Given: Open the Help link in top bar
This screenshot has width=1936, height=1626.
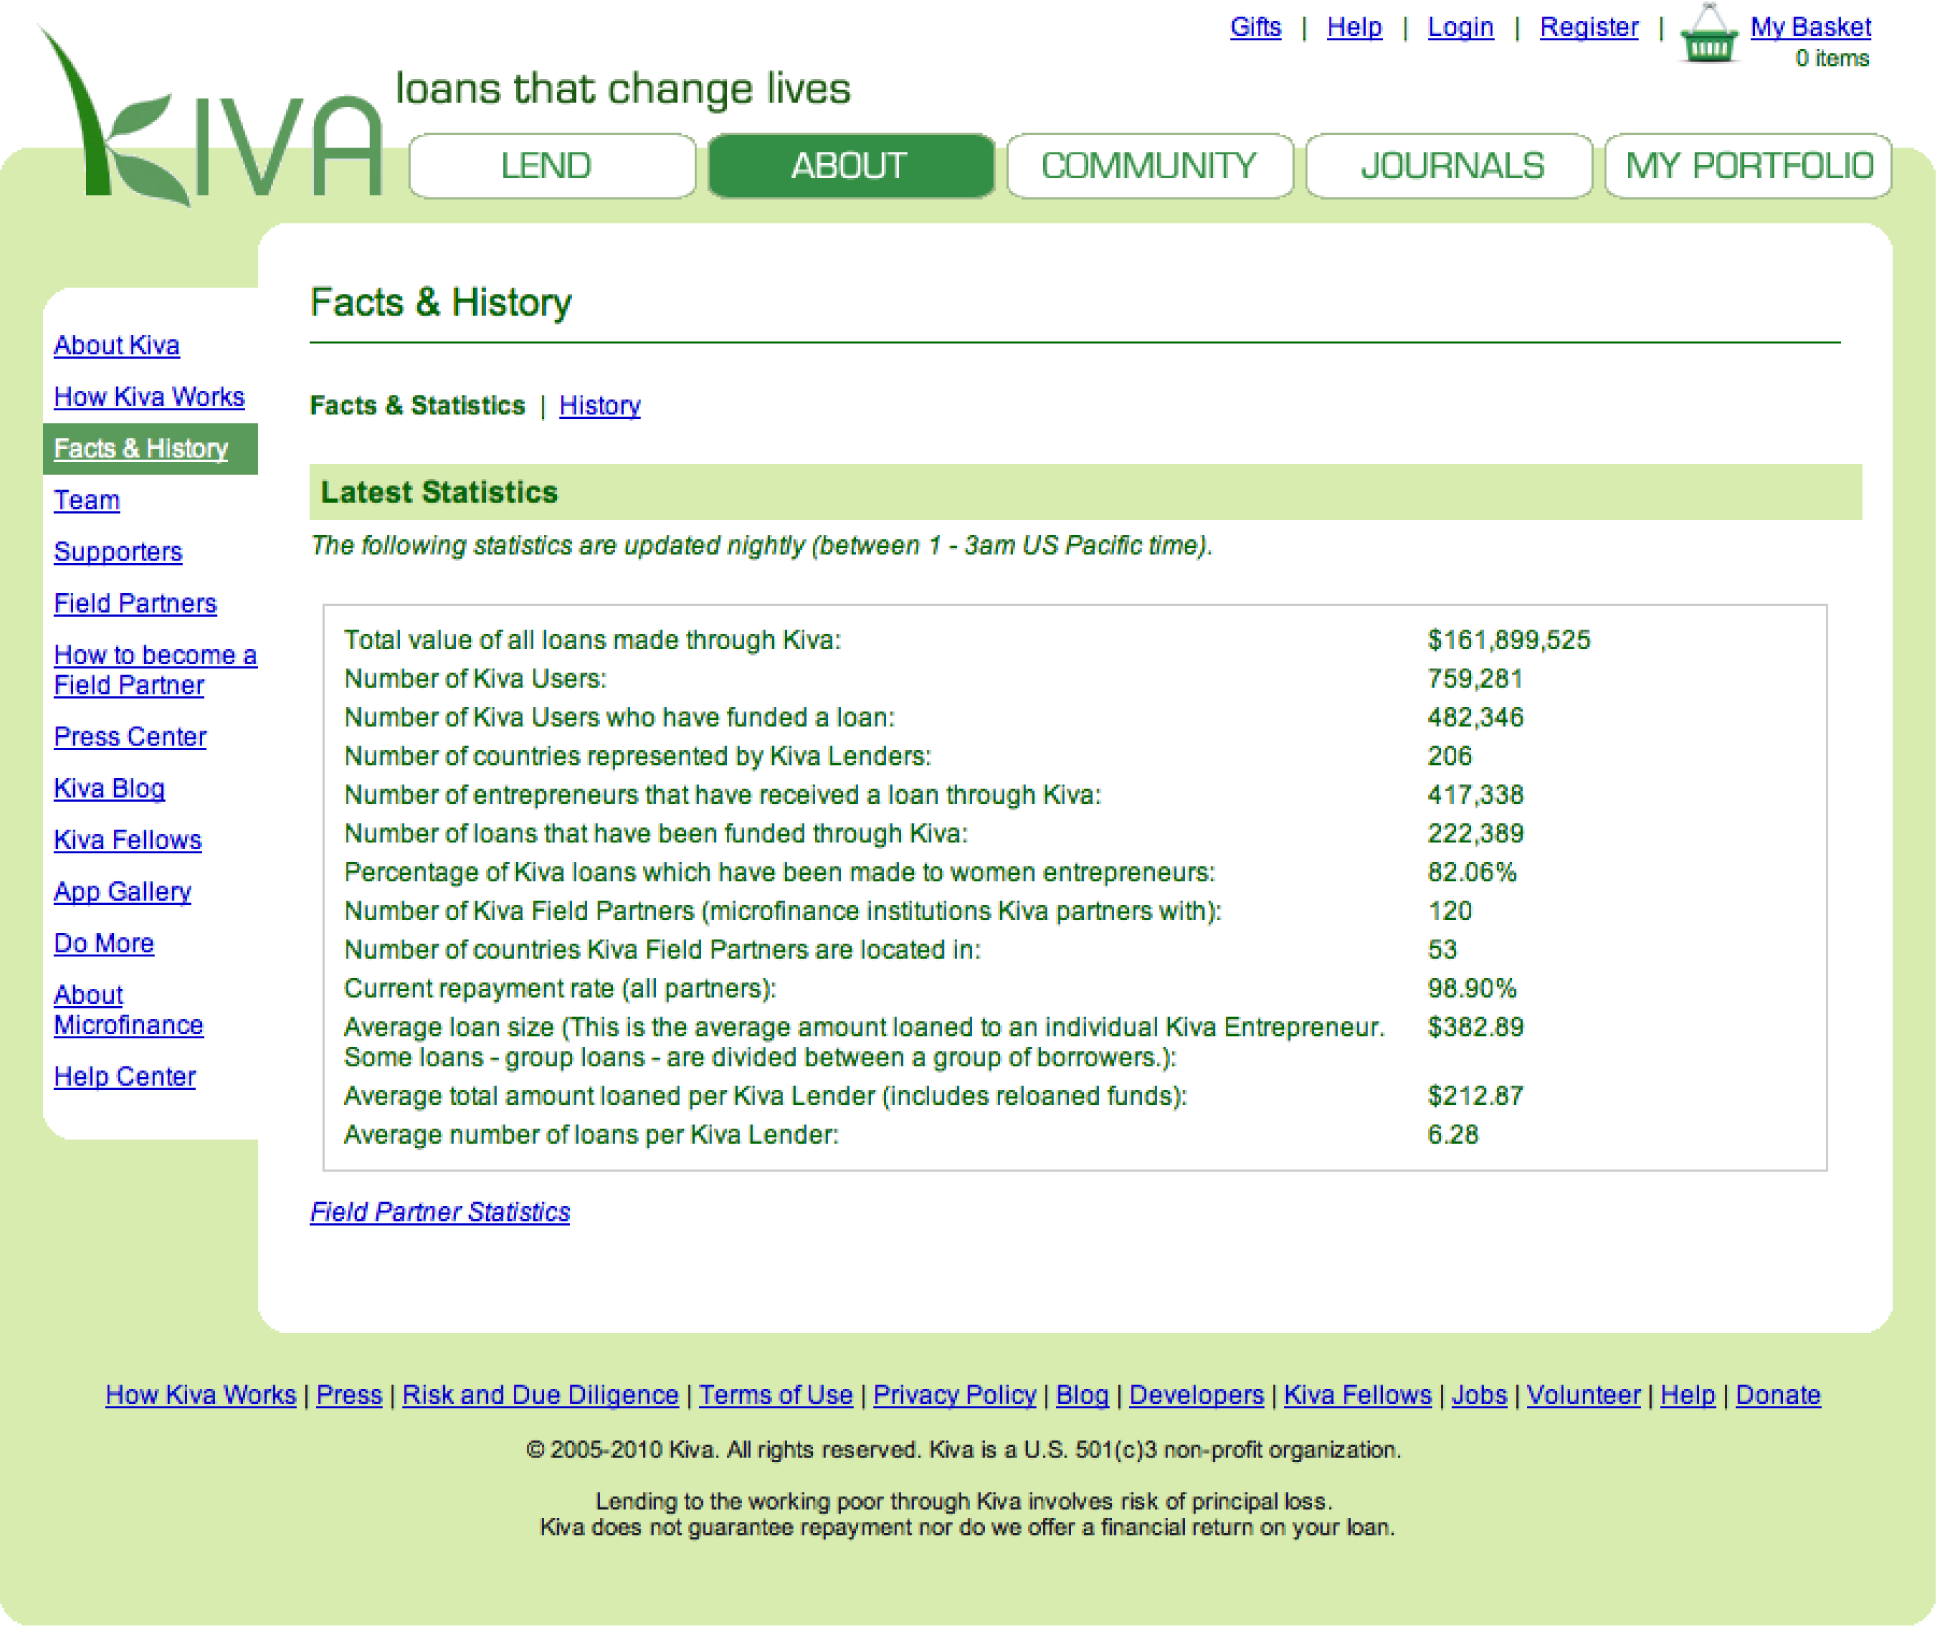Looking at the screenshot, I should click(x=1354, y=27).
